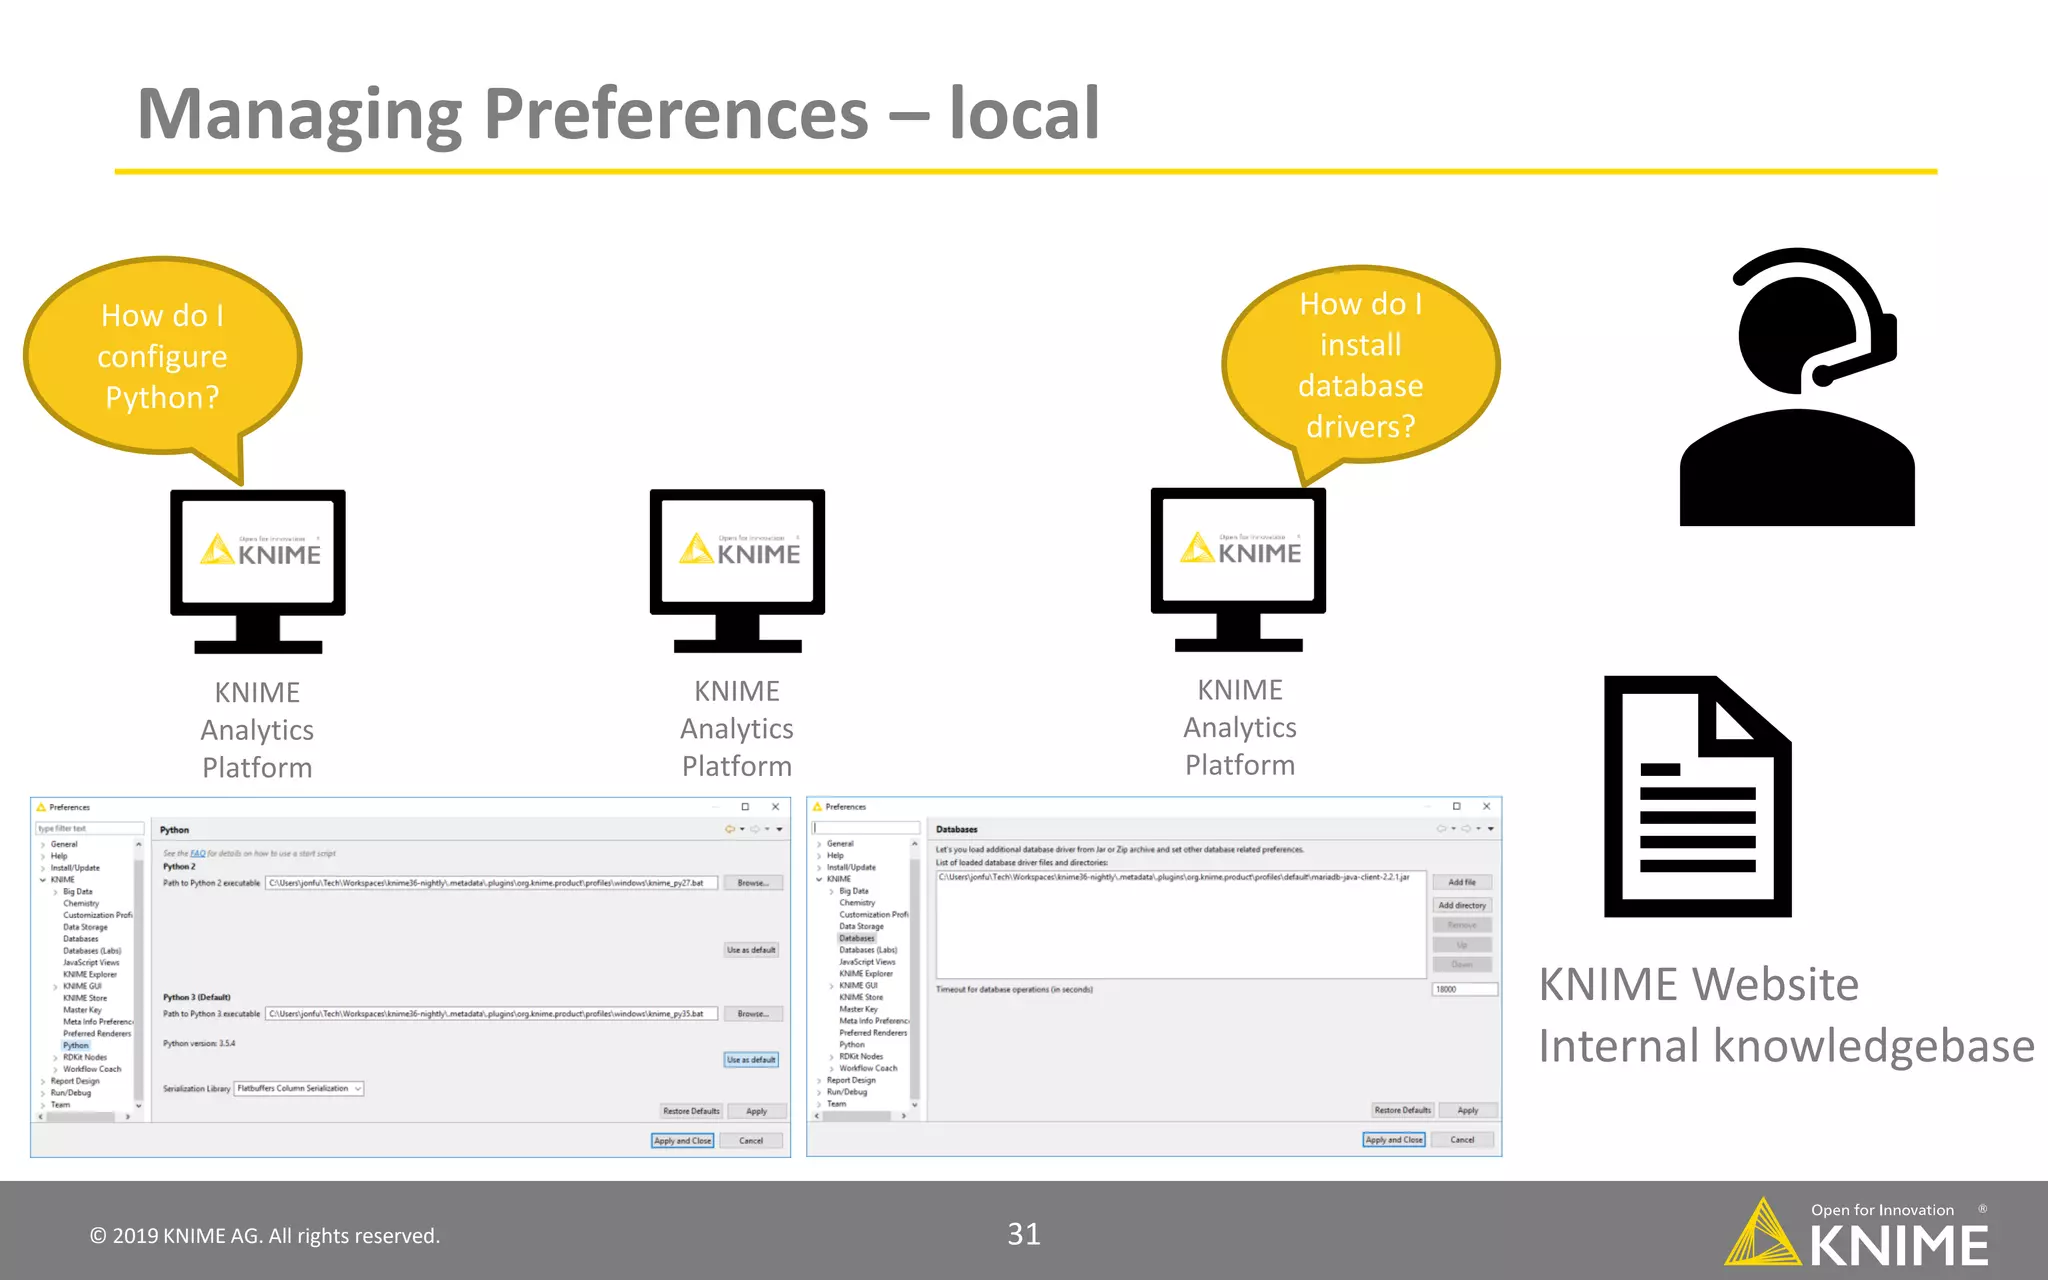Select Databases (Labs) in Python dialog tree
The height and width of the screenshot is (1280, 2048).
pos(92,951)
